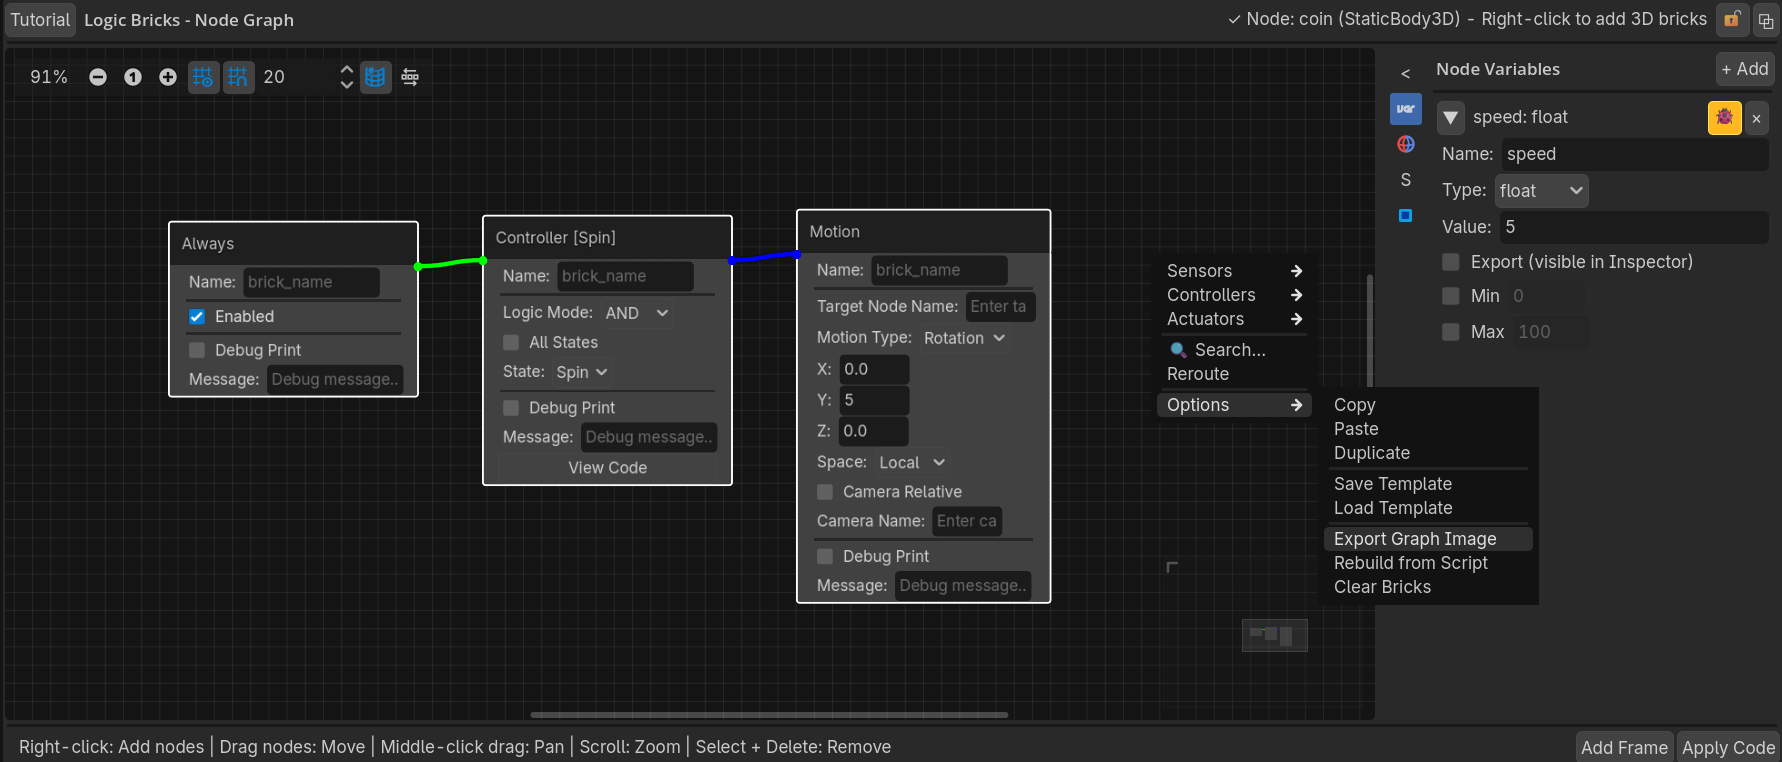
Task: Open State Spin dropdown
Action: tap(582, 372)
